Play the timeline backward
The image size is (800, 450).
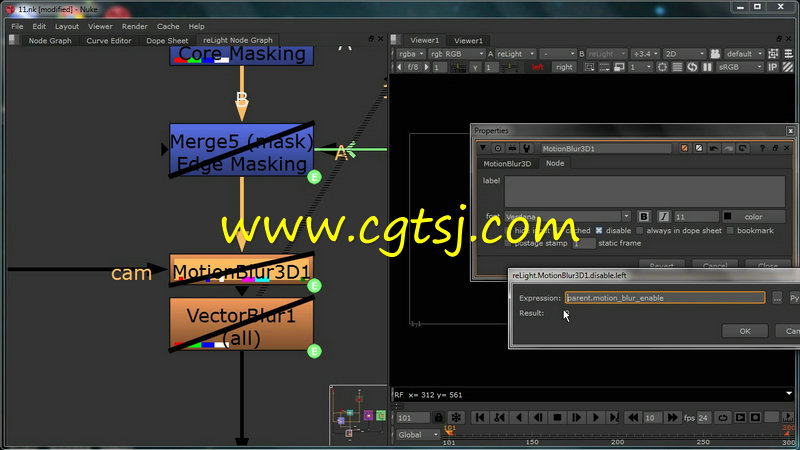click(x=519, y=417)
